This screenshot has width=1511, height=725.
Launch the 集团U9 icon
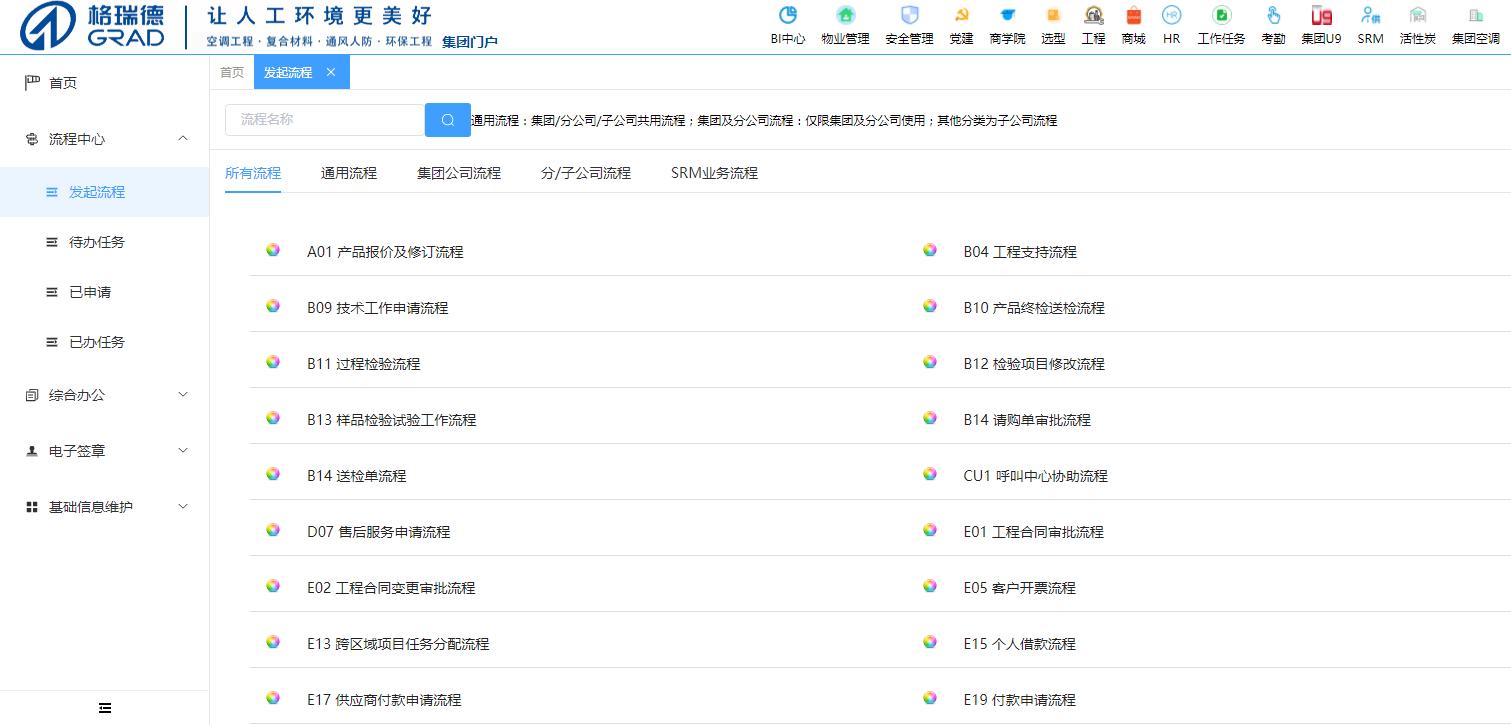coord(1321,16)
